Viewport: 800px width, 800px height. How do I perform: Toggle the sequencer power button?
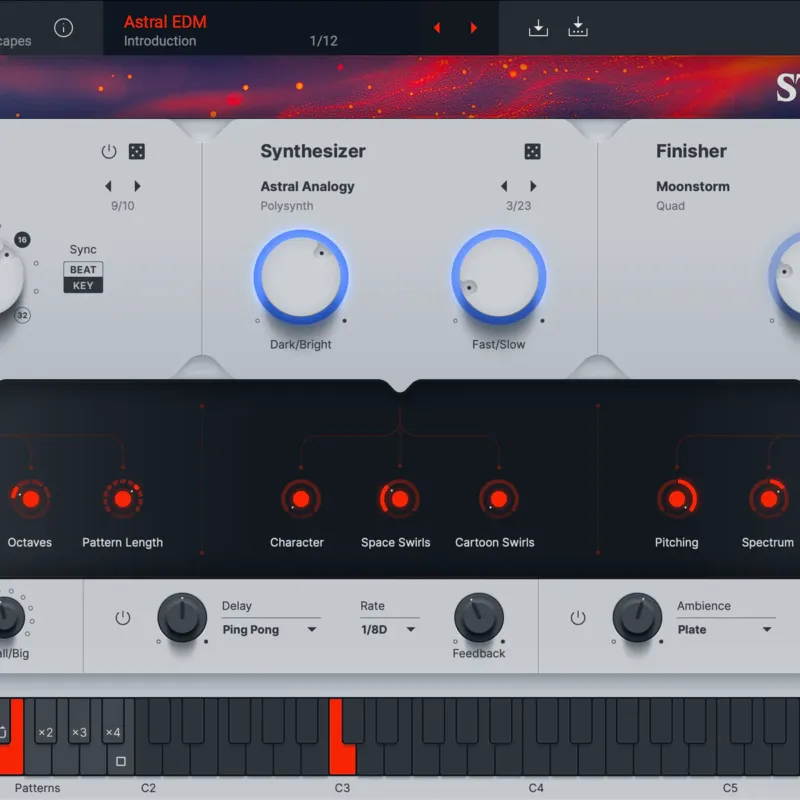pyautogui.click(x=109, y=152)
